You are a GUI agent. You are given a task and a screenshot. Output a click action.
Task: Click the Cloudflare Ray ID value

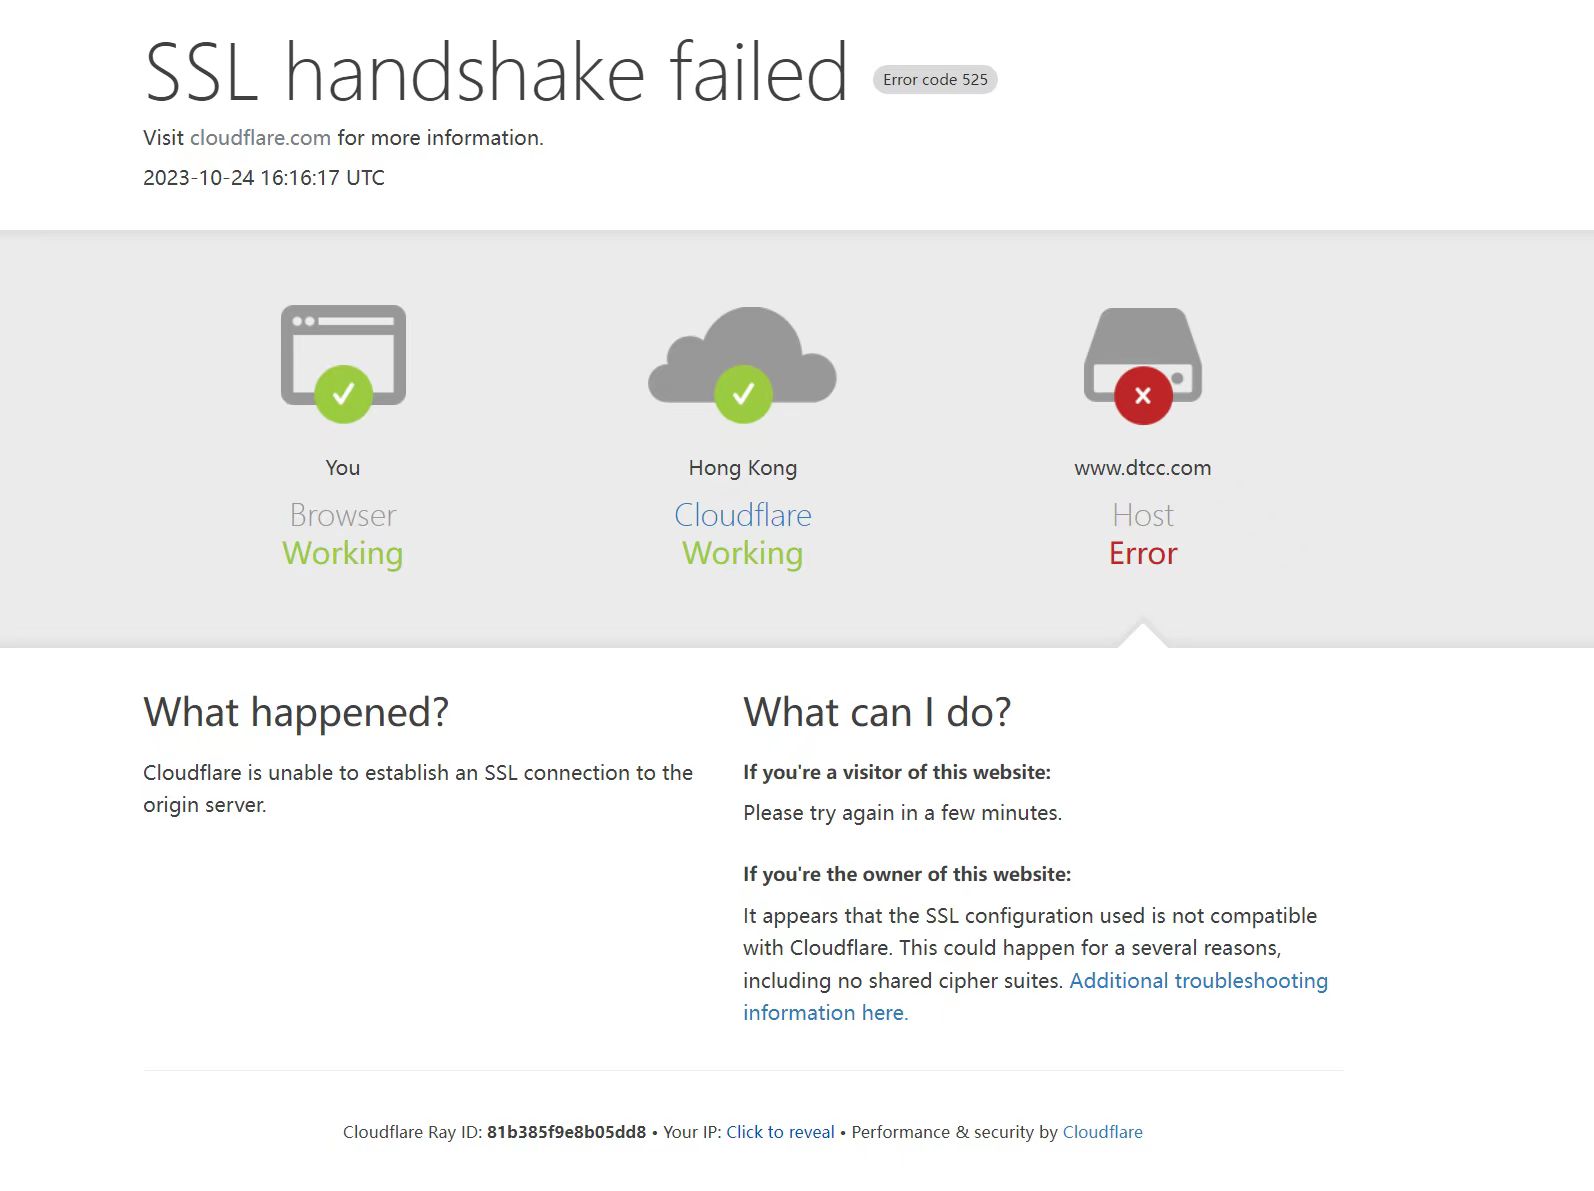pyautogui.click(x=566, y=1132)
